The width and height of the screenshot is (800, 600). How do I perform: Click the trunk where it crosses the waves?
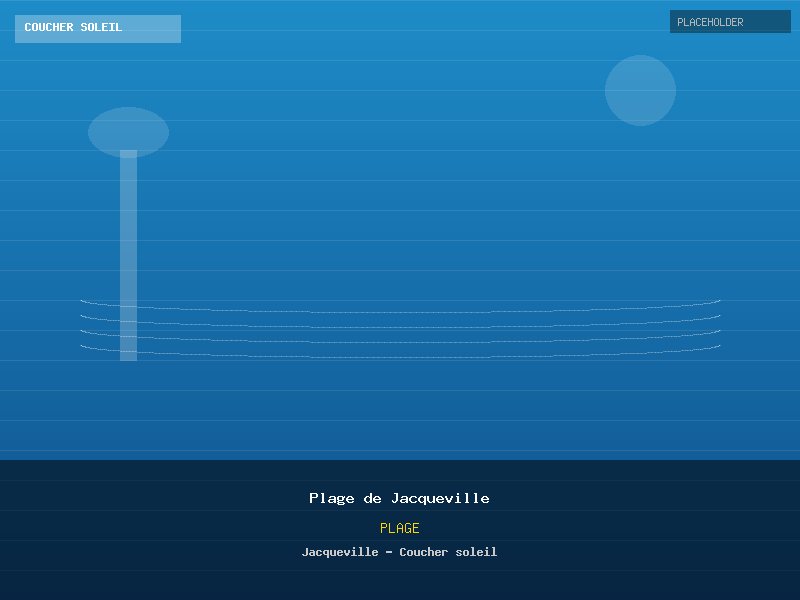(x=128, y=330)
